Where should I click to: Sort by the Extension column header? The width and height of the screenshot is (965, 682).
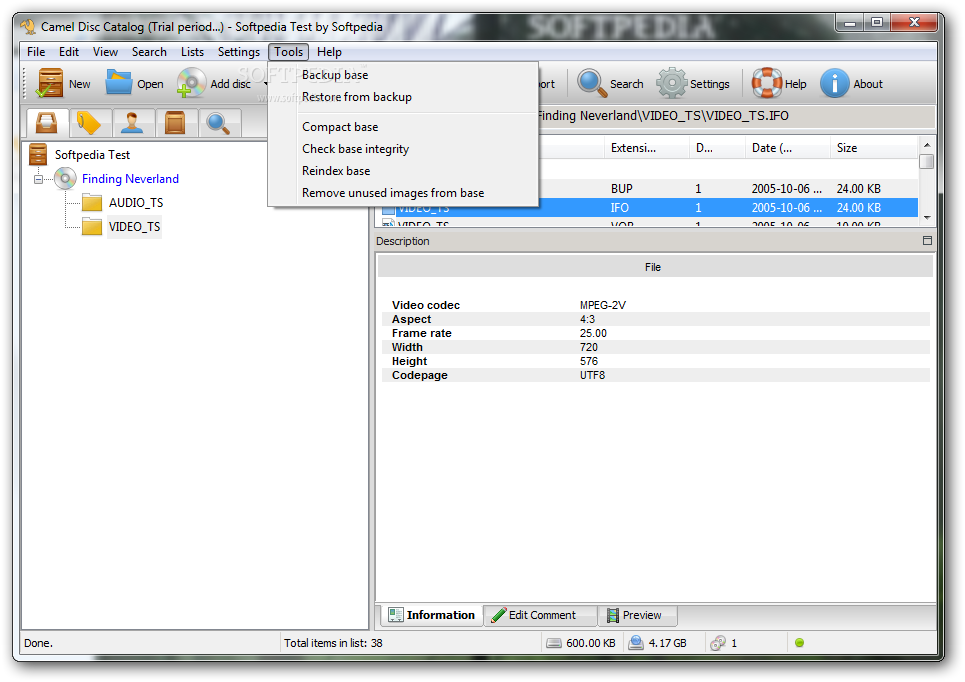[x=646, y=148]
